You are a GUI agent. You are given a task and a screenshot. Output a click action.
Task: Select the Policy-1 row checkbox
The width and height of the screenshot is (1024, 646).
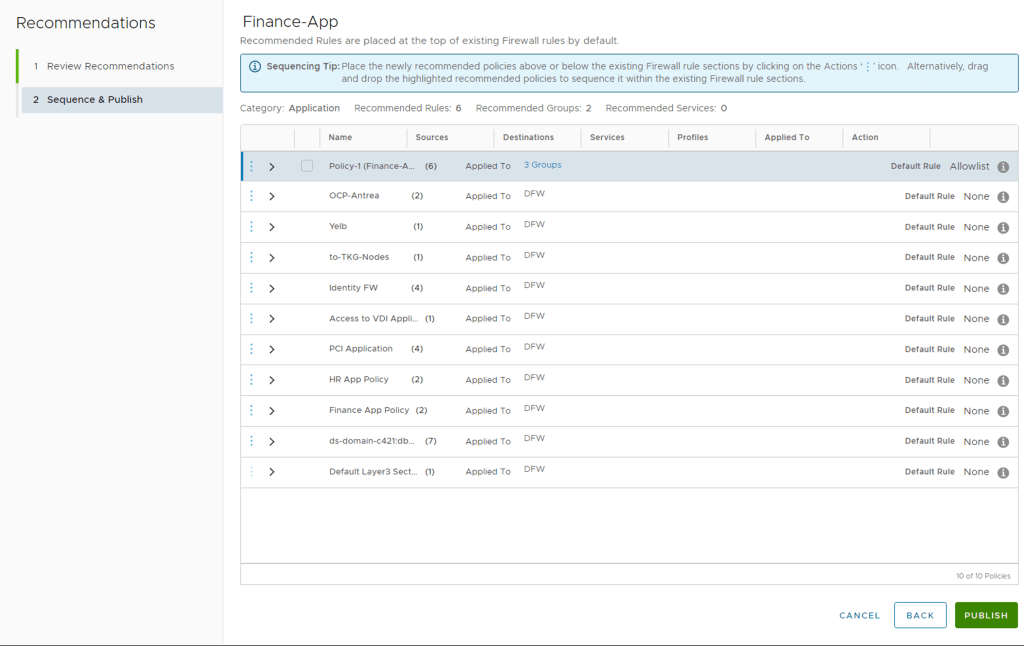pos(307,166)
